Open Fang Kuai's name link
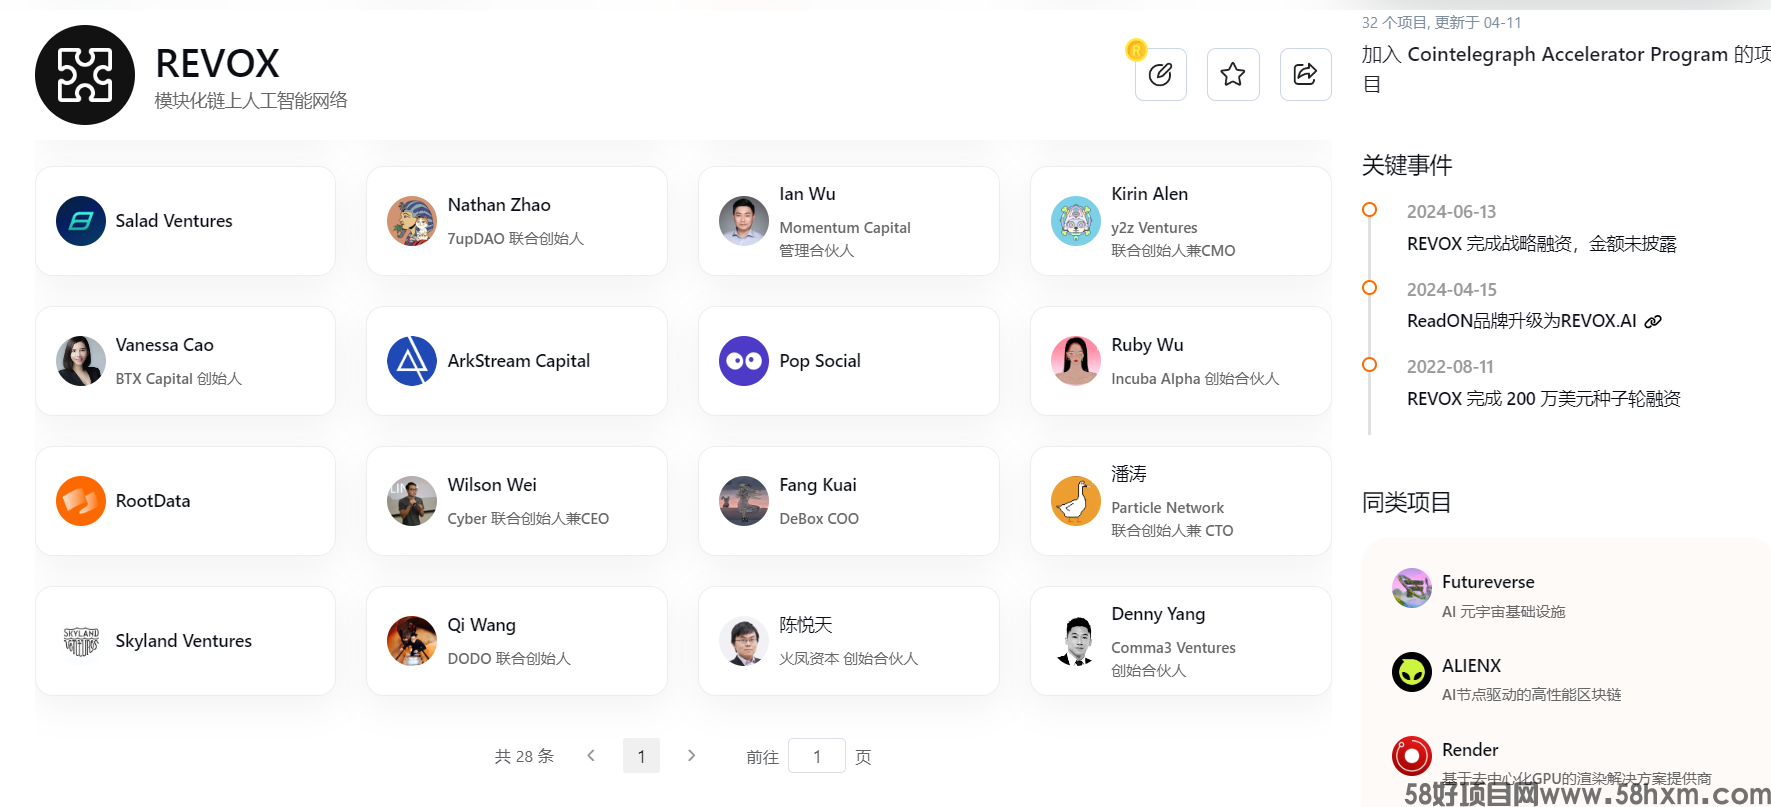1771x807 pixels. tap(818, 485)
